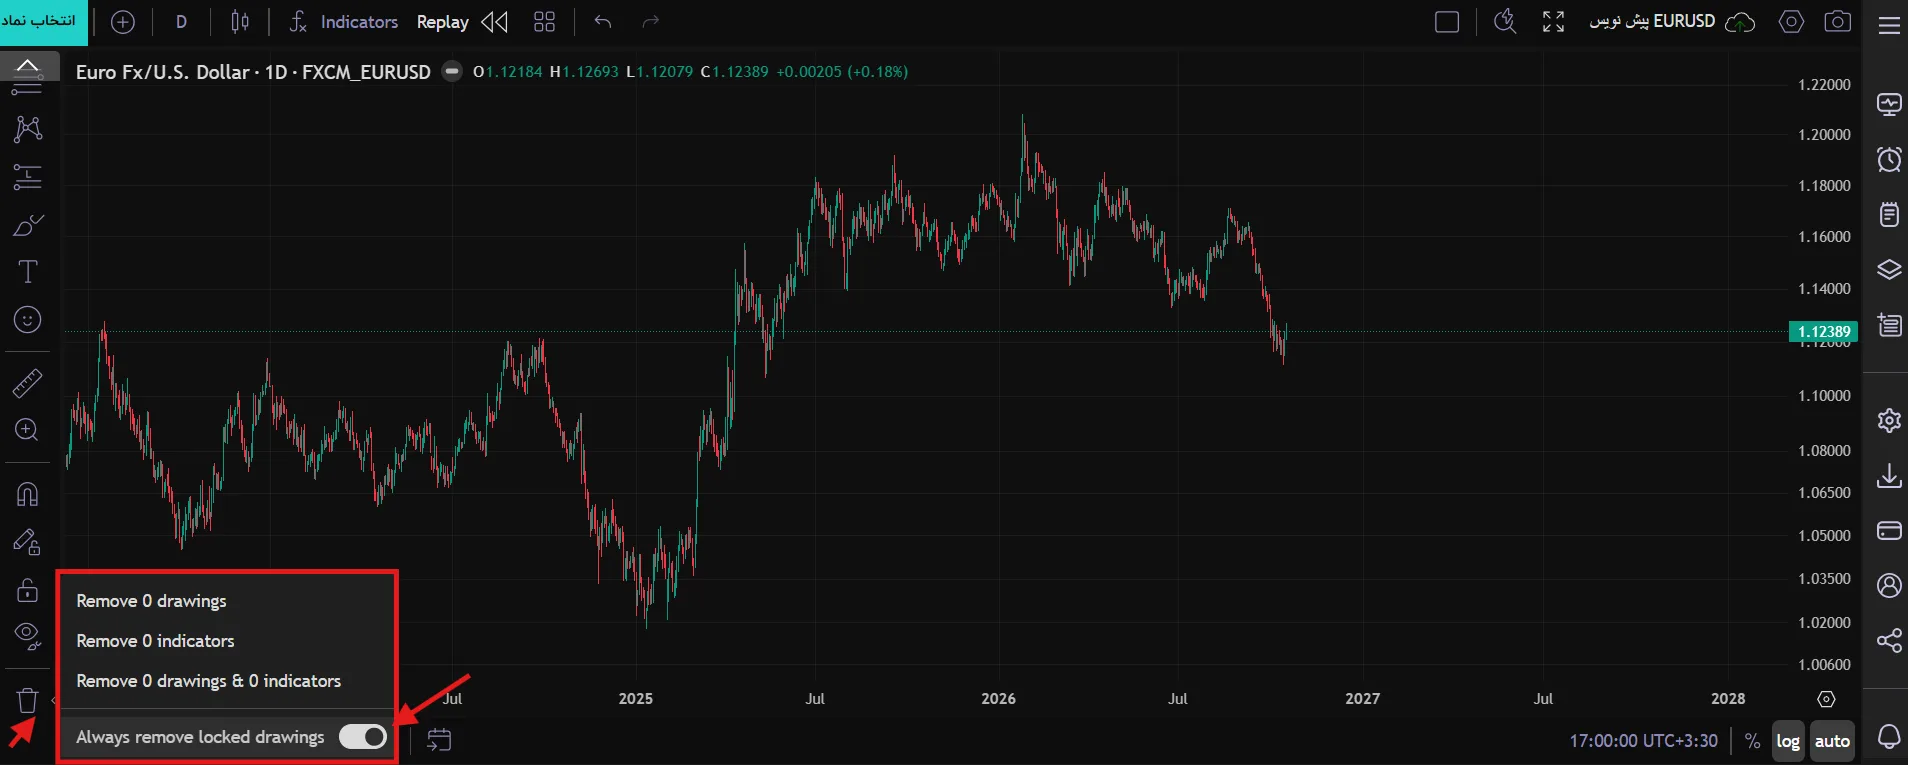This screenshot has width=1908, height=765.
Task: Toggle Always remove locked drawings switch
Action: click(362, 737)
